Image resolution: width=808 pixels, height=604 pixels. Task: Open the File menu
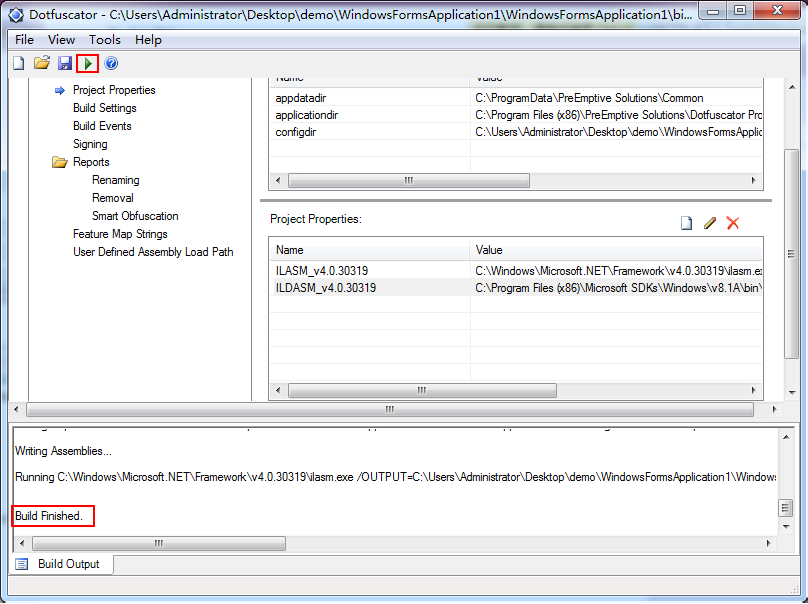click(24, 40)
